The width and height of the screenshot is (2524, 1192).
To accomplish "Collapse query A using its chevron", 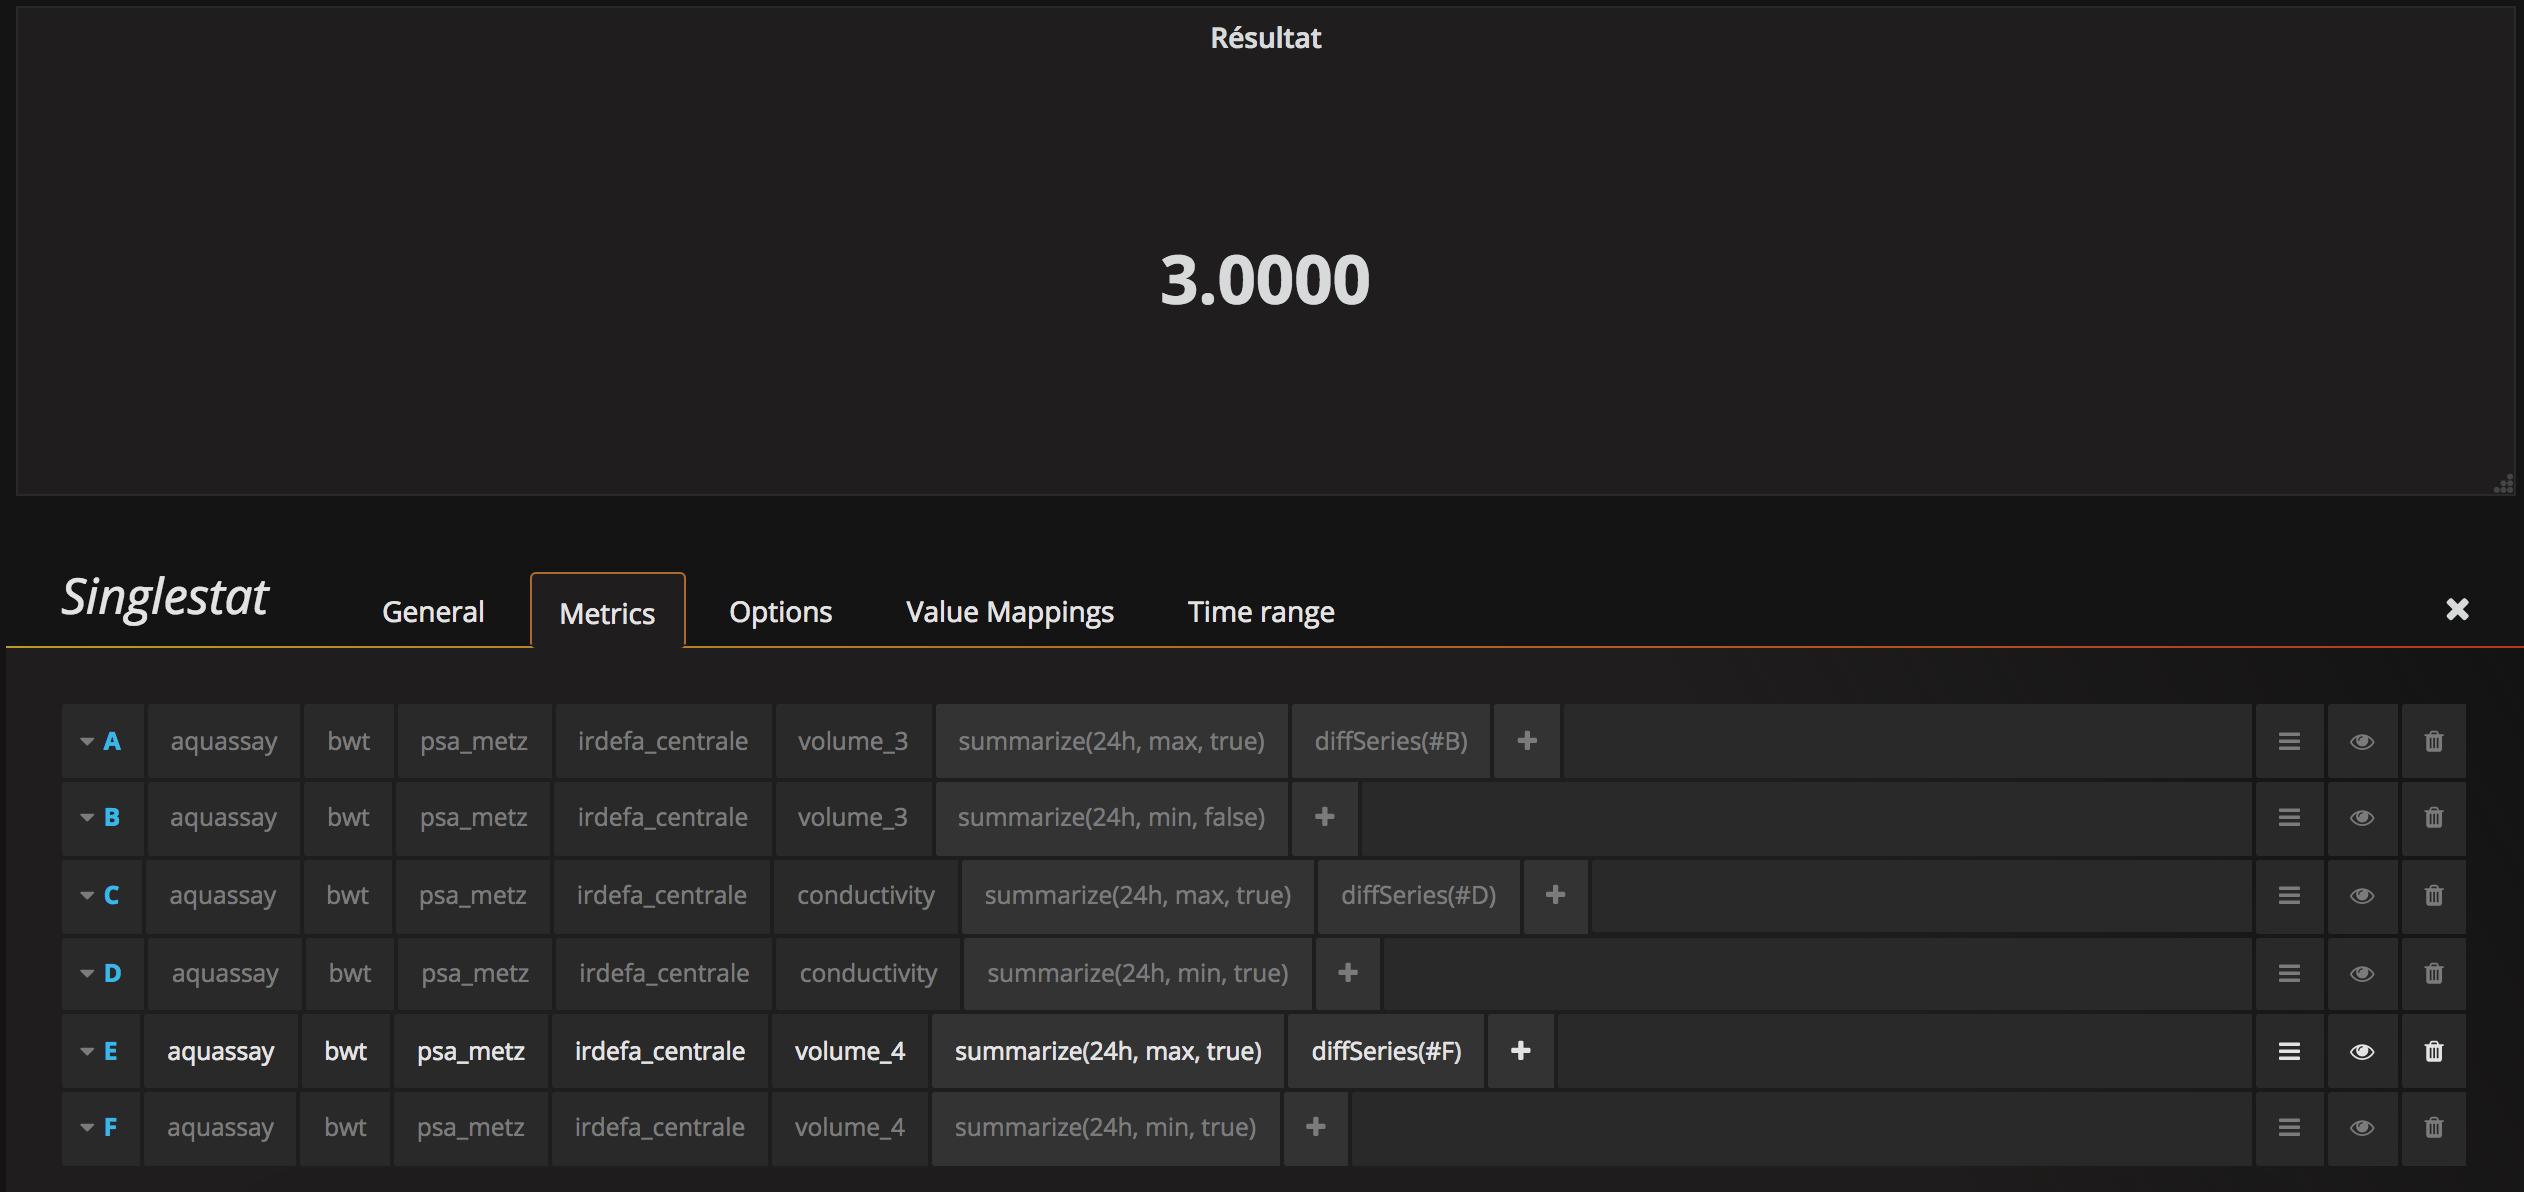I will point(86,741).
